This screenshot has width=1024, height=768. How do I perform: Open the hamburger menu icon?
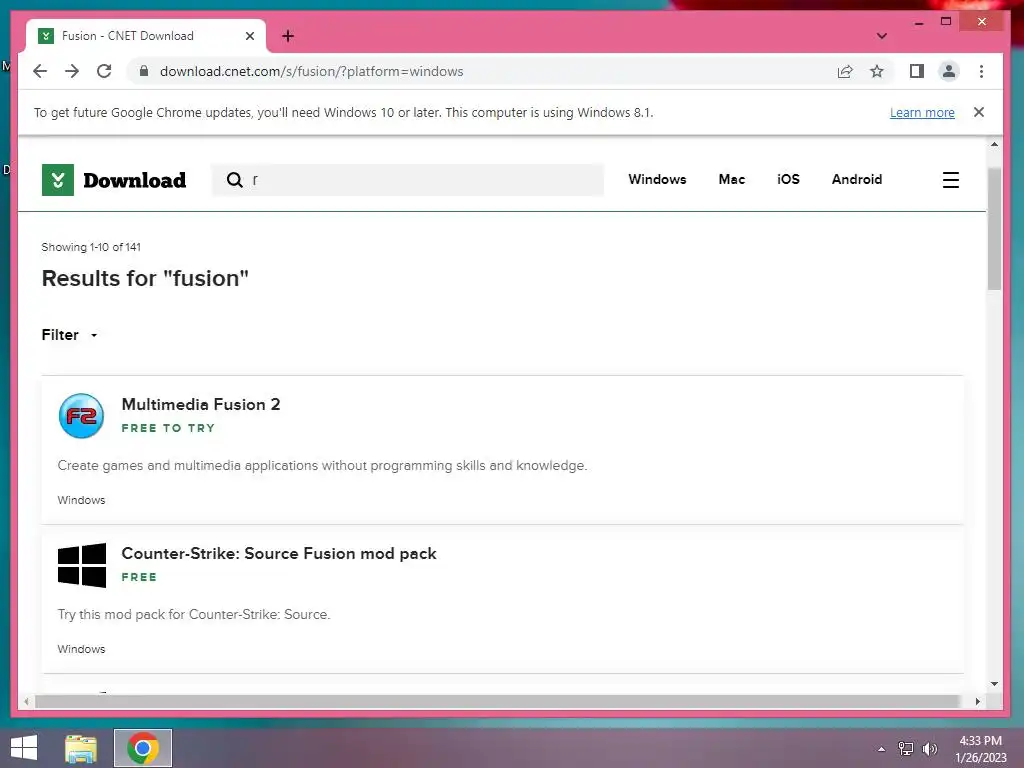pos(951,180)
